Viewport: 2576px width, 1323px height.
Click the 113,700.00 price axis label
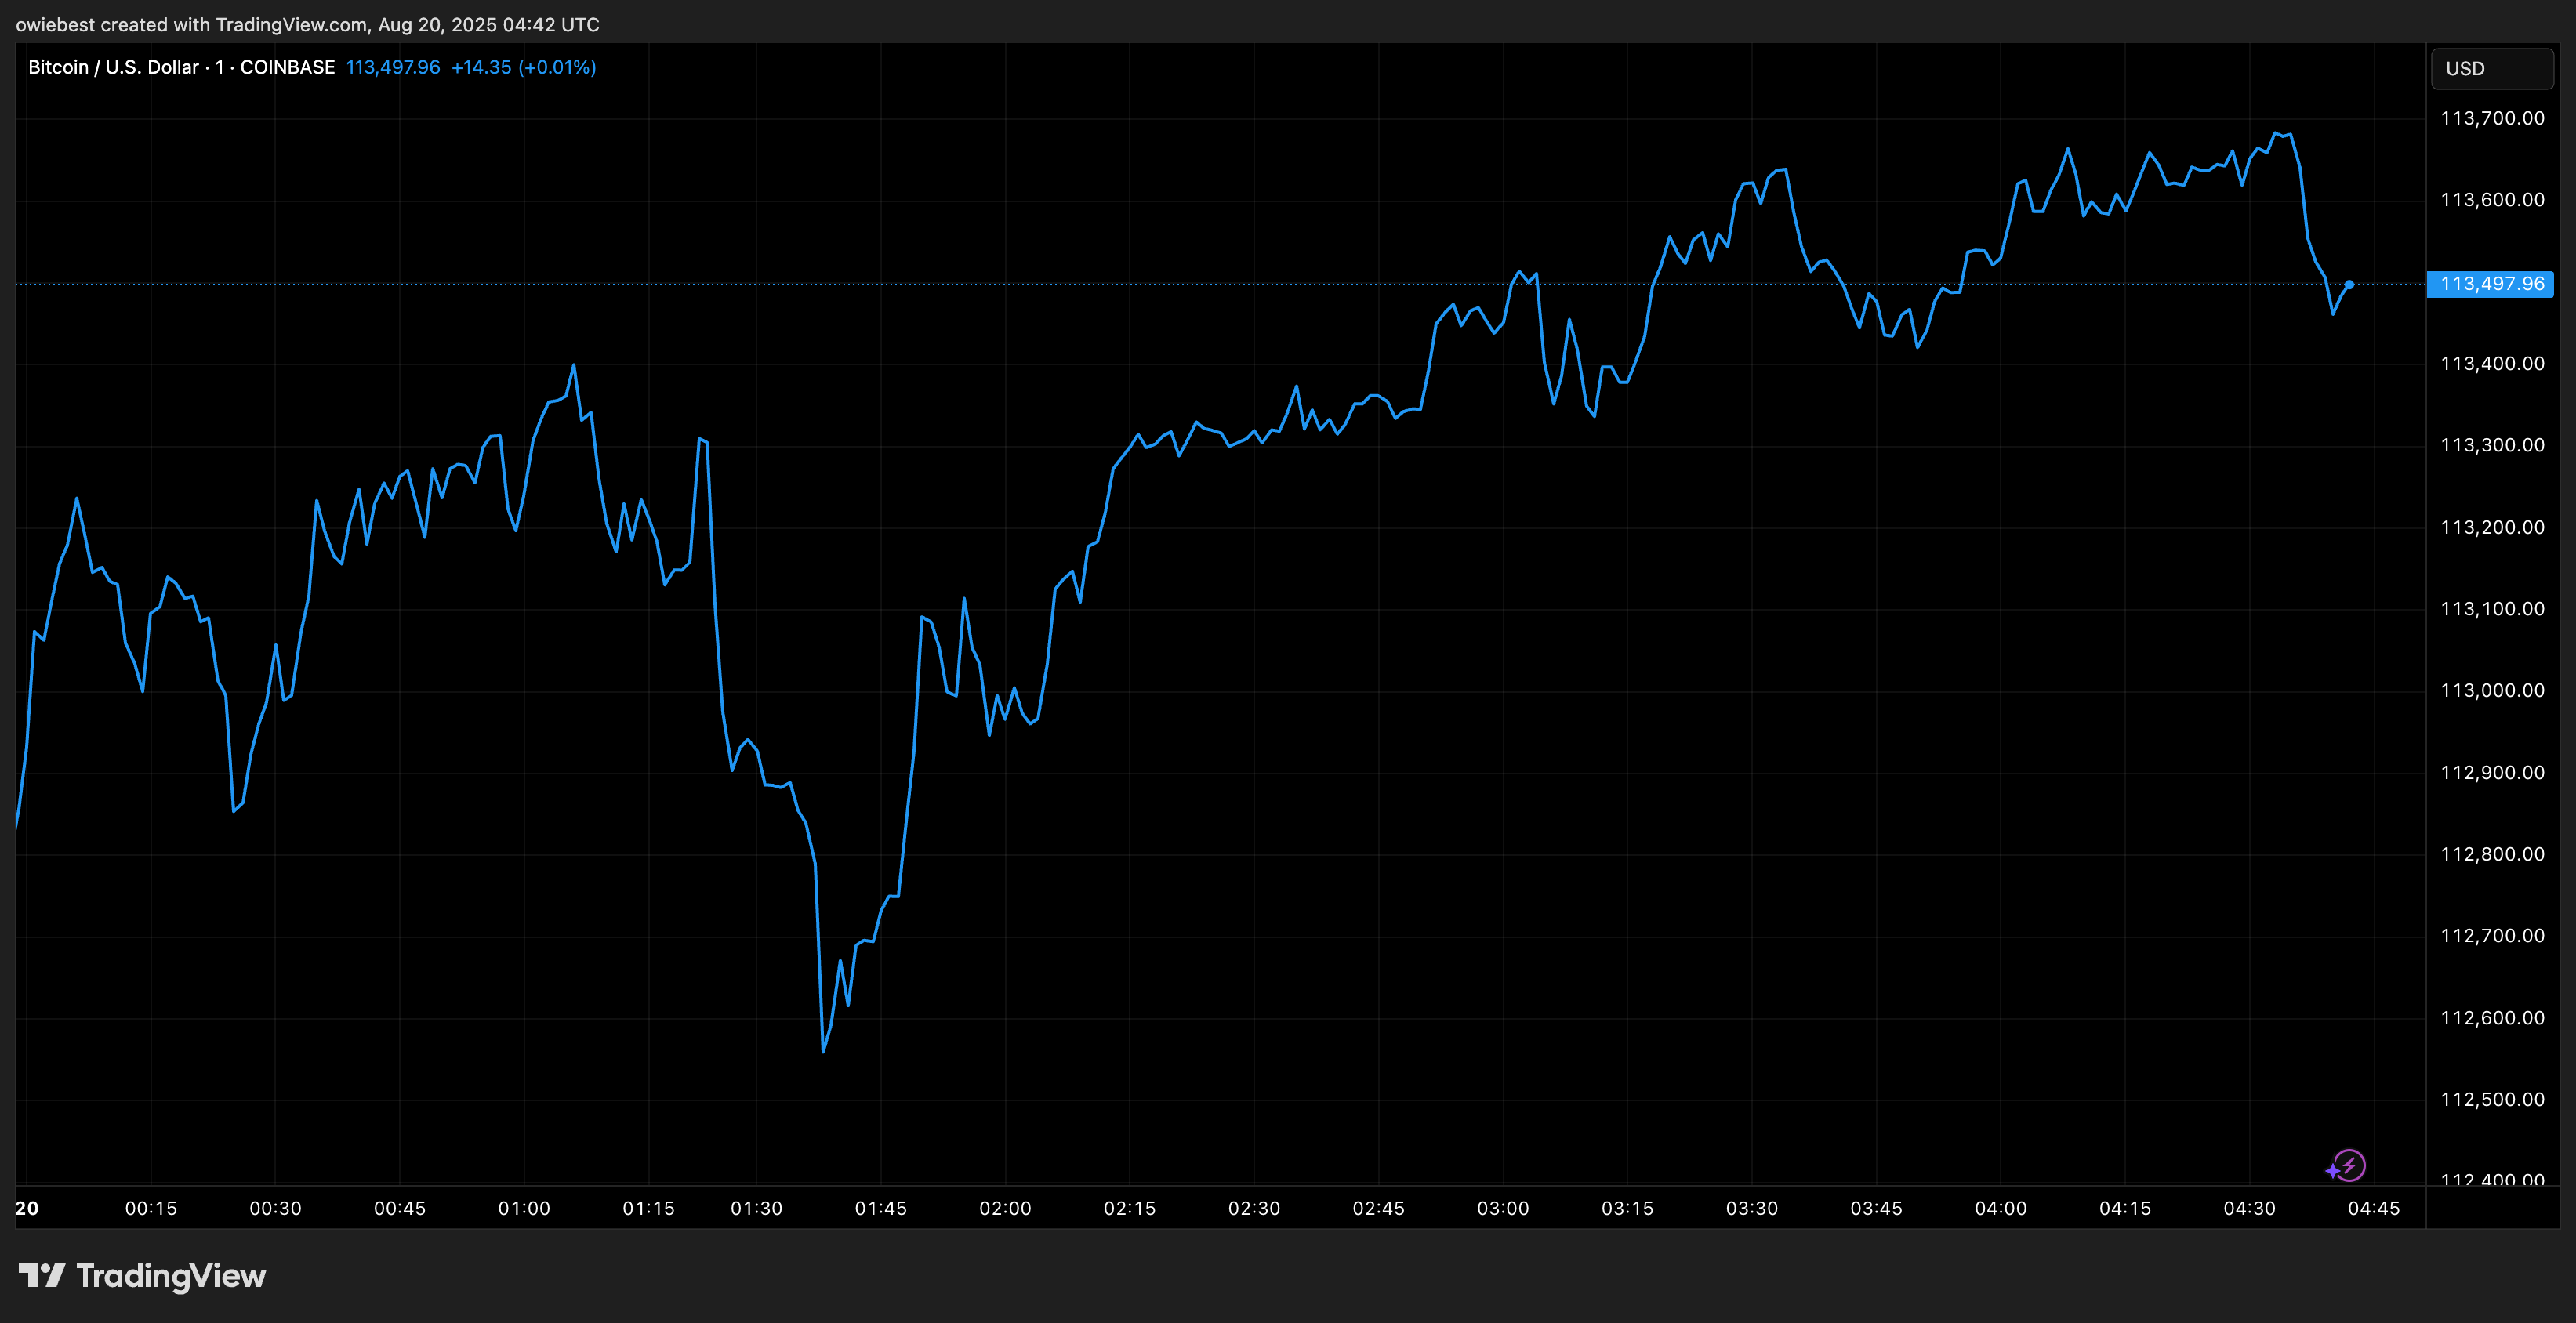[2492, 118]
